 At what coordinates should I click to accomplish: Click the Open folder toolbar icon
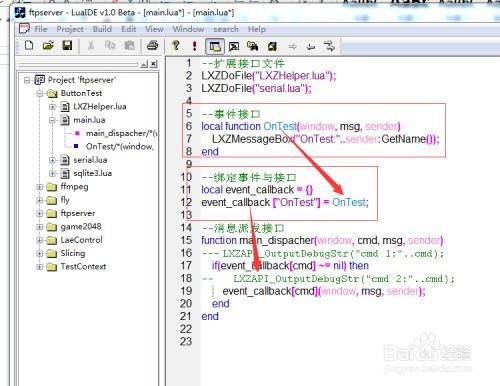tap(48, 45)
